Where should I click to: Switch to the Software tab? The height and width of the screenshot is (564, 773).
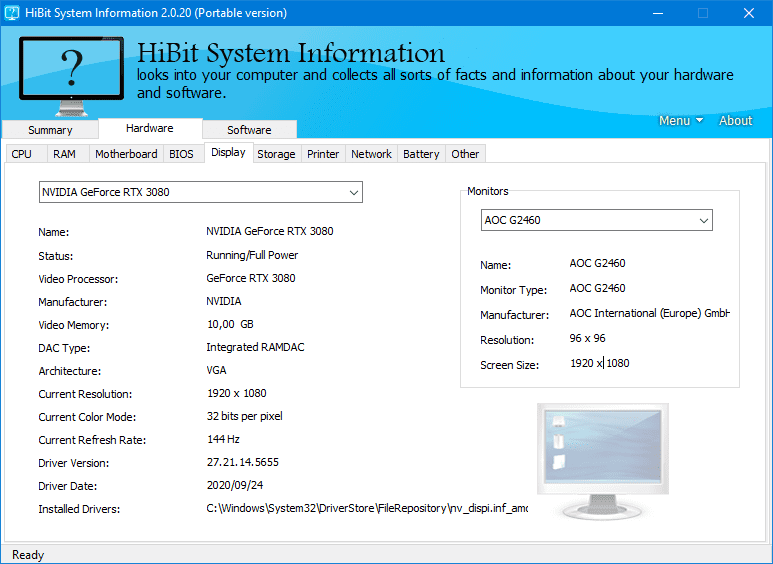point(249,130)
